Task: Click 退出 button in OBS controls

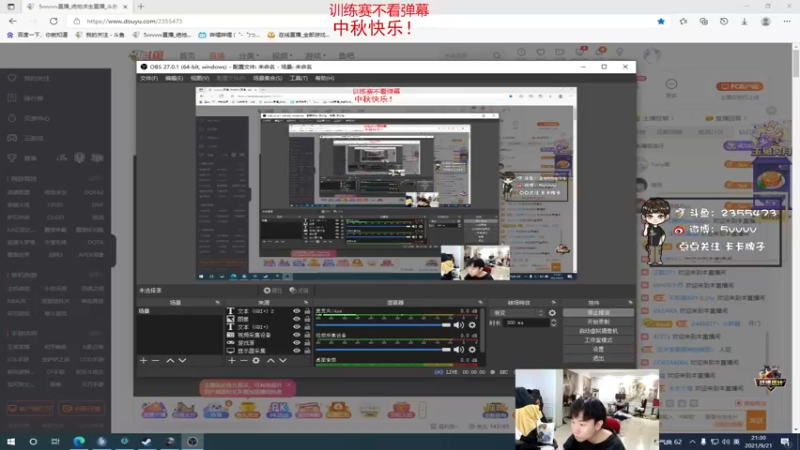Action: (598, 358)
